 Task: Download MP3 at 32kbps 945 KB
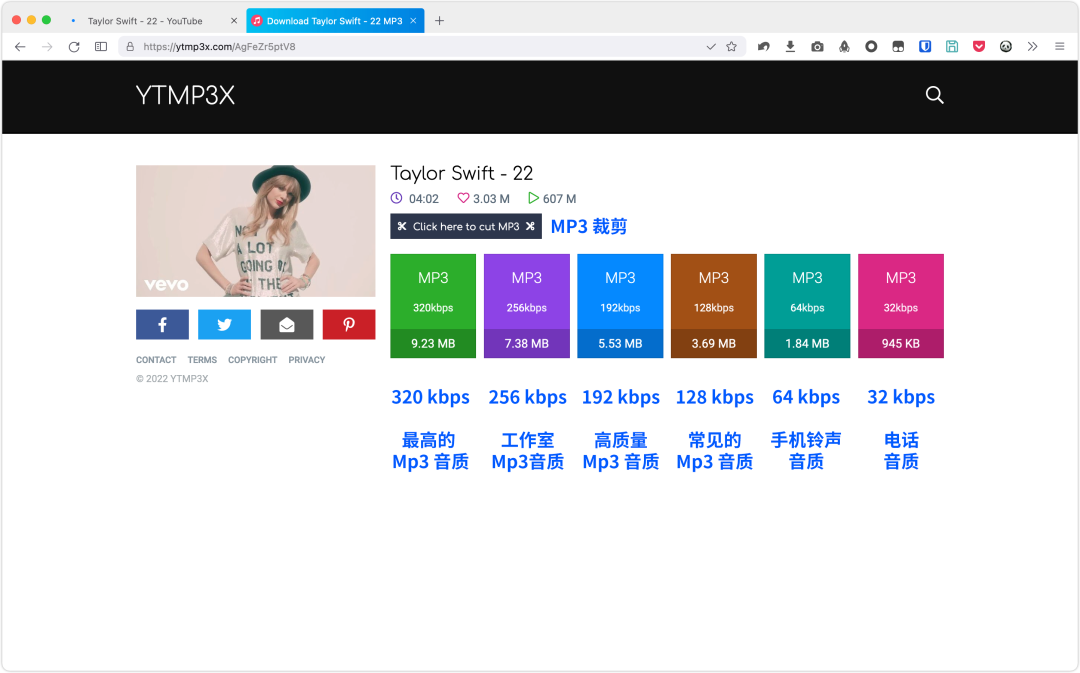pos(901,306)
